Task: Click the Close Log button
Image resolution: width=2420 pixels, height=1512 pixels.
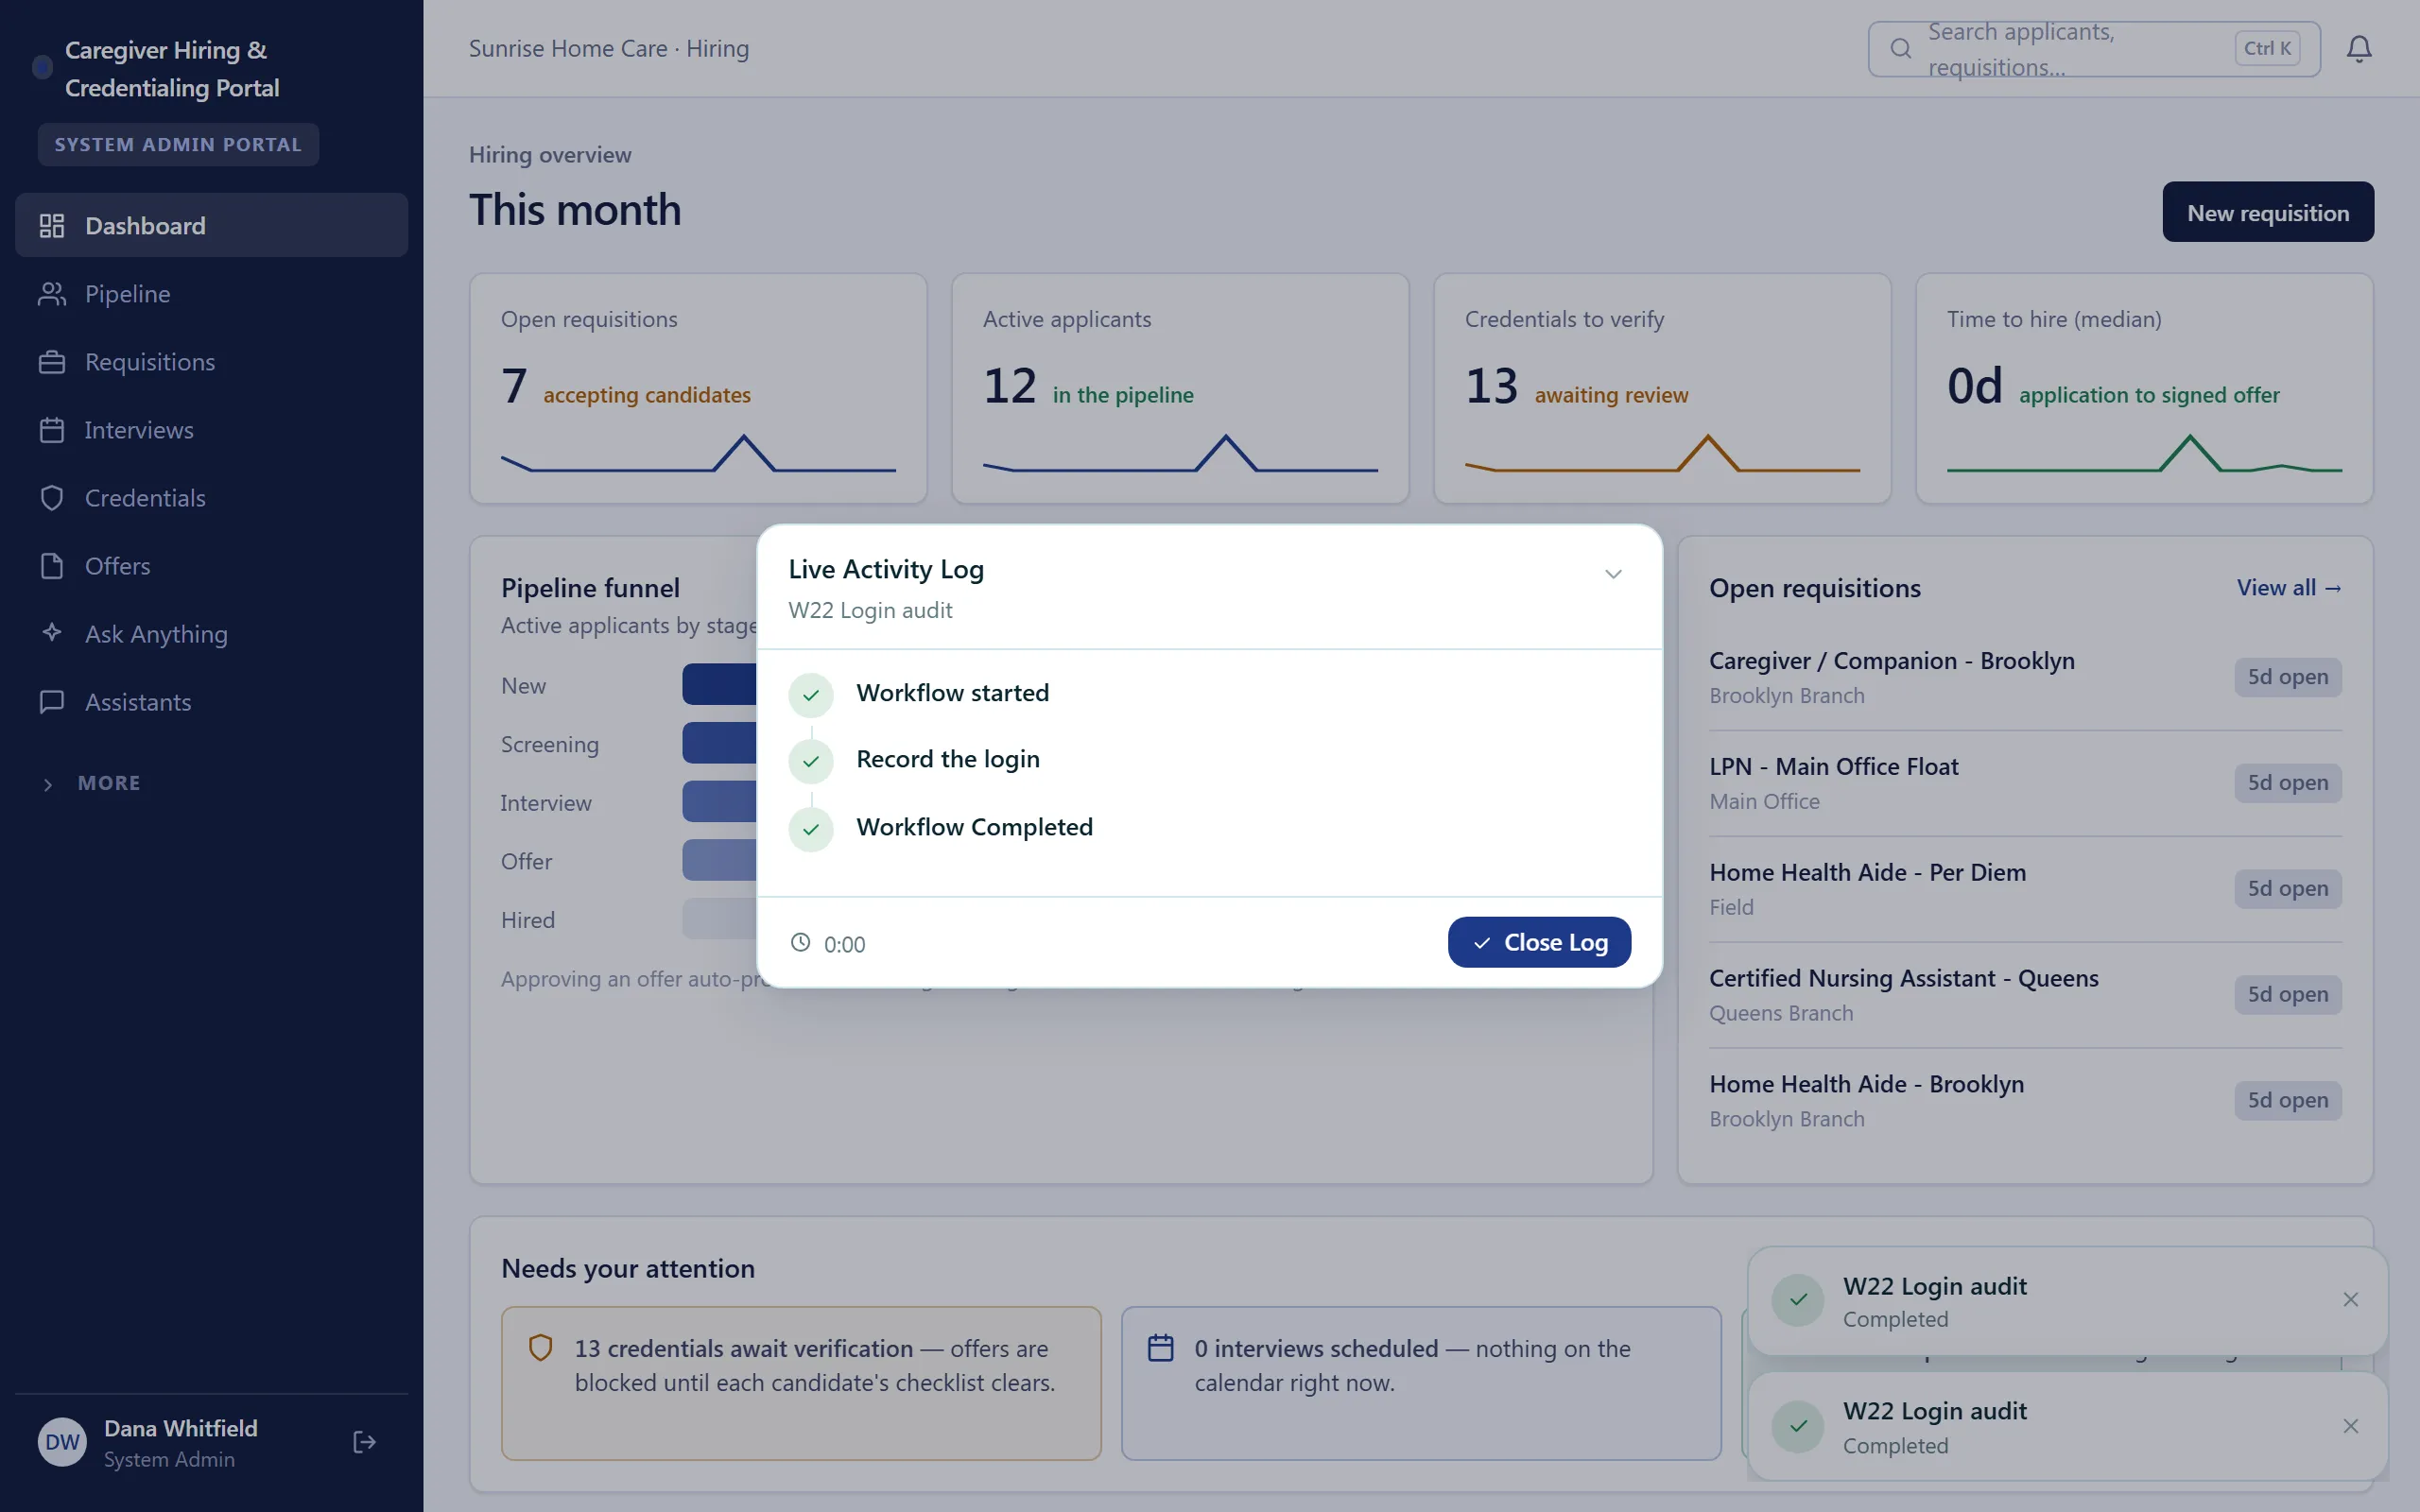Action: point(1539,942)
